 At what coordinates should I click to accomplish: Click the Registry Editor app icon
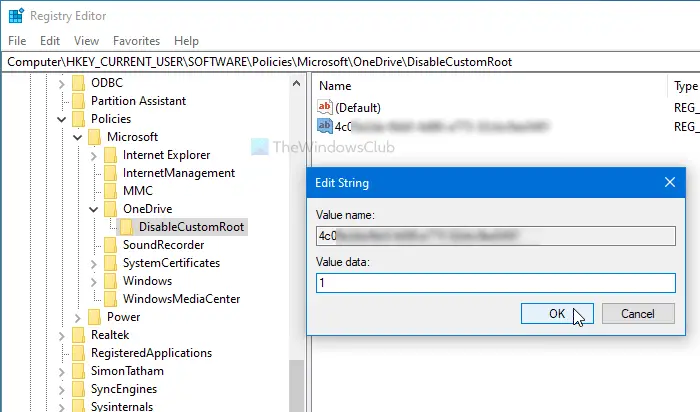coord(16,16)
